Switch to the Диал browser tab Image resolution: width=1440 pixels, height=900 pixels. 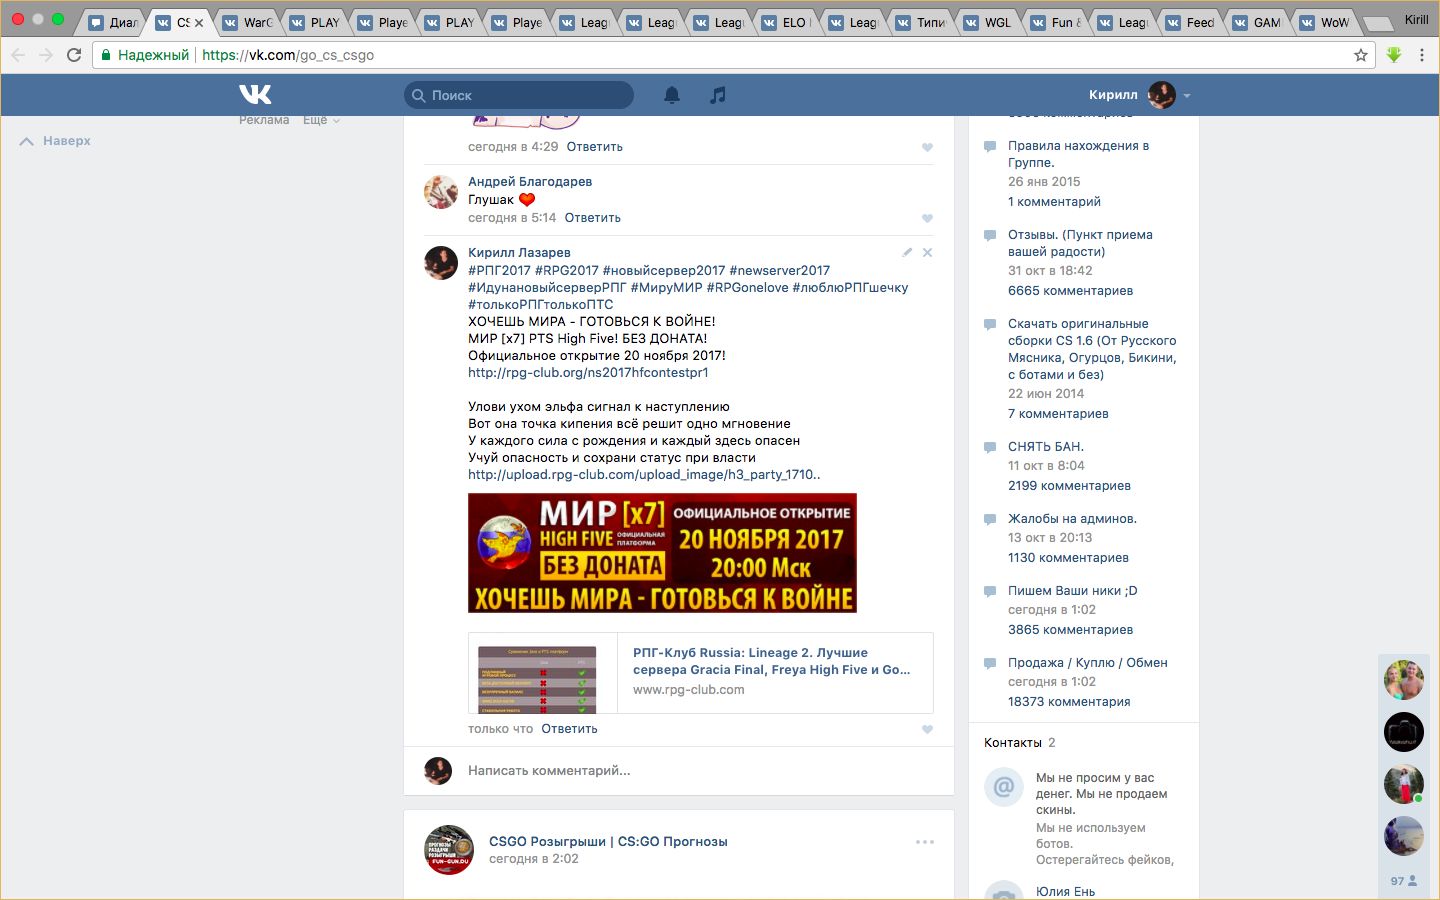click(x=113, y=22)
